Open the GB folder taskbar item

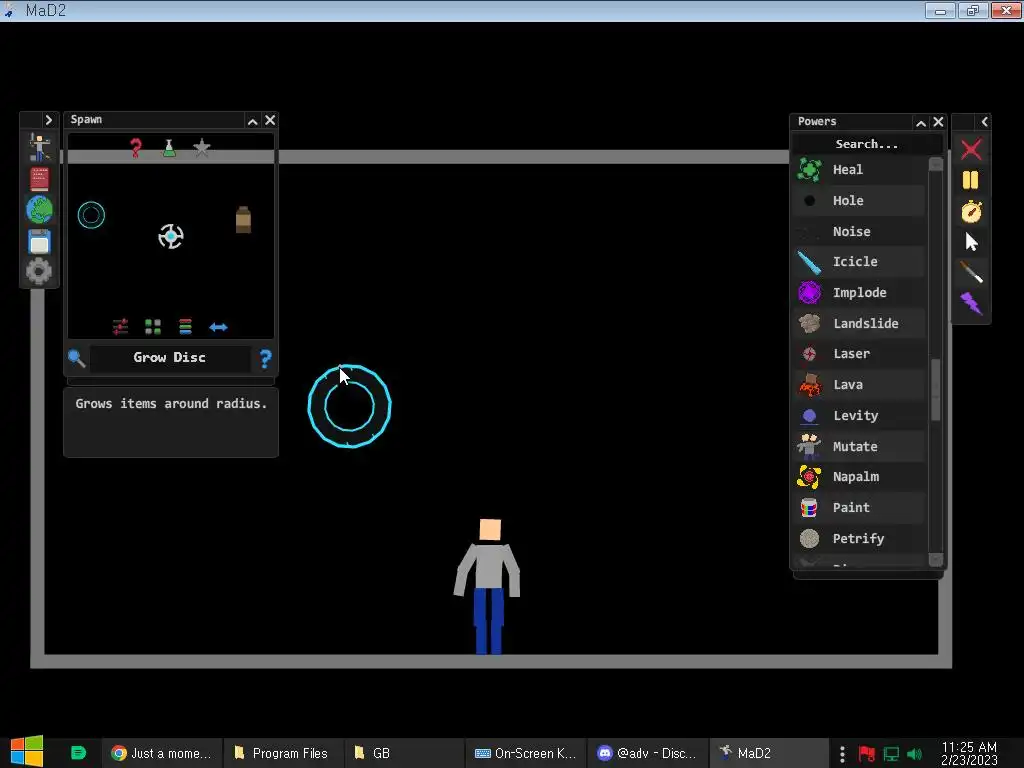403,753
